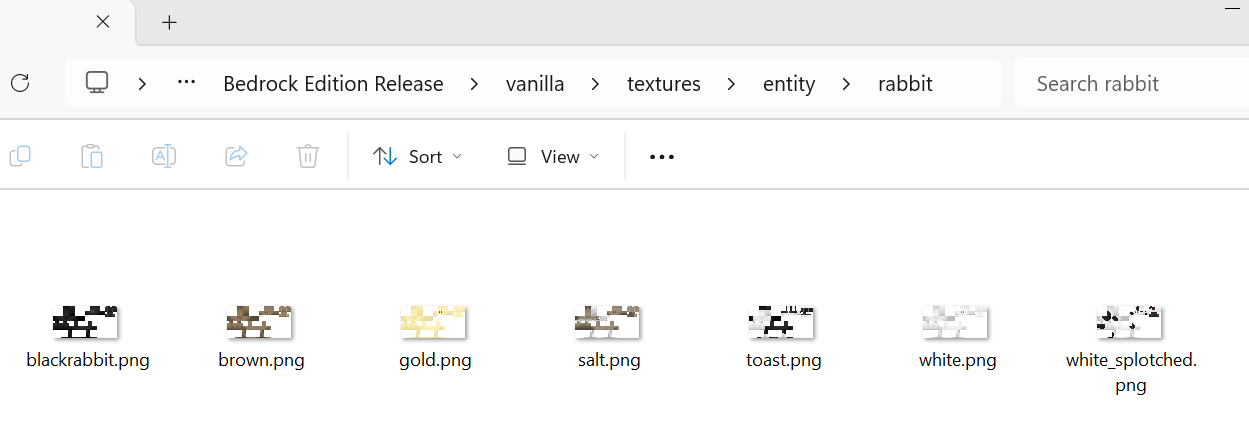This screenshot has width=1249, height=422.
Task: Open the View dropdown
Action: tap(553, 156)
